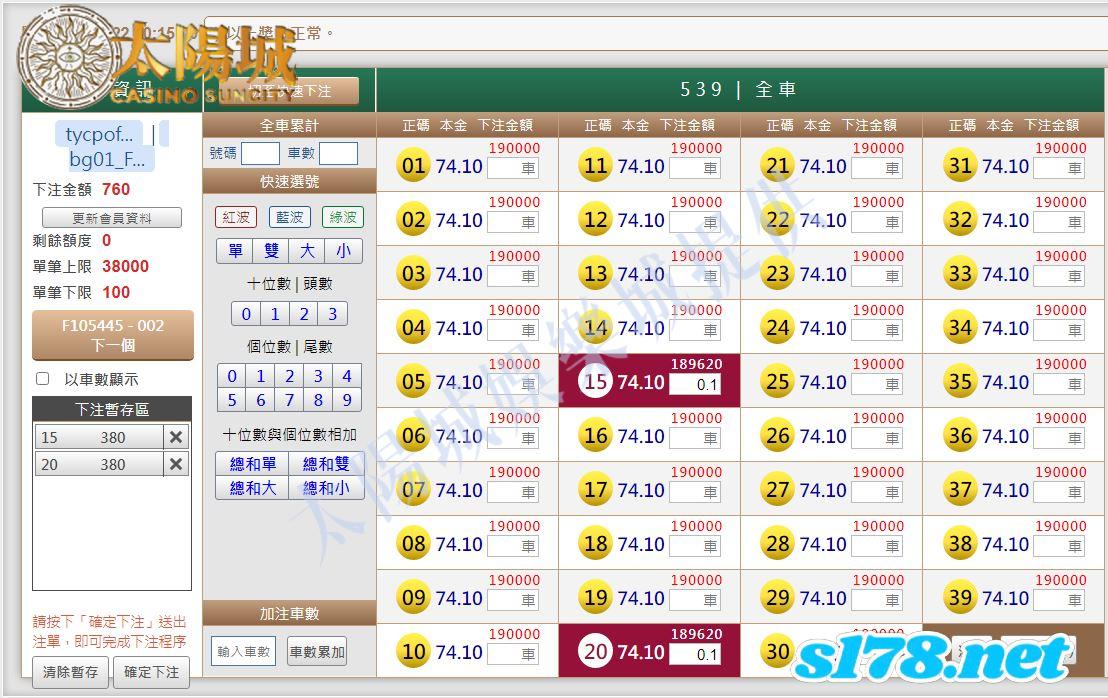Viewport: 1108px width, 698px height.
Task: Click the 車數累加 button
Action: (x=317, y=651)
